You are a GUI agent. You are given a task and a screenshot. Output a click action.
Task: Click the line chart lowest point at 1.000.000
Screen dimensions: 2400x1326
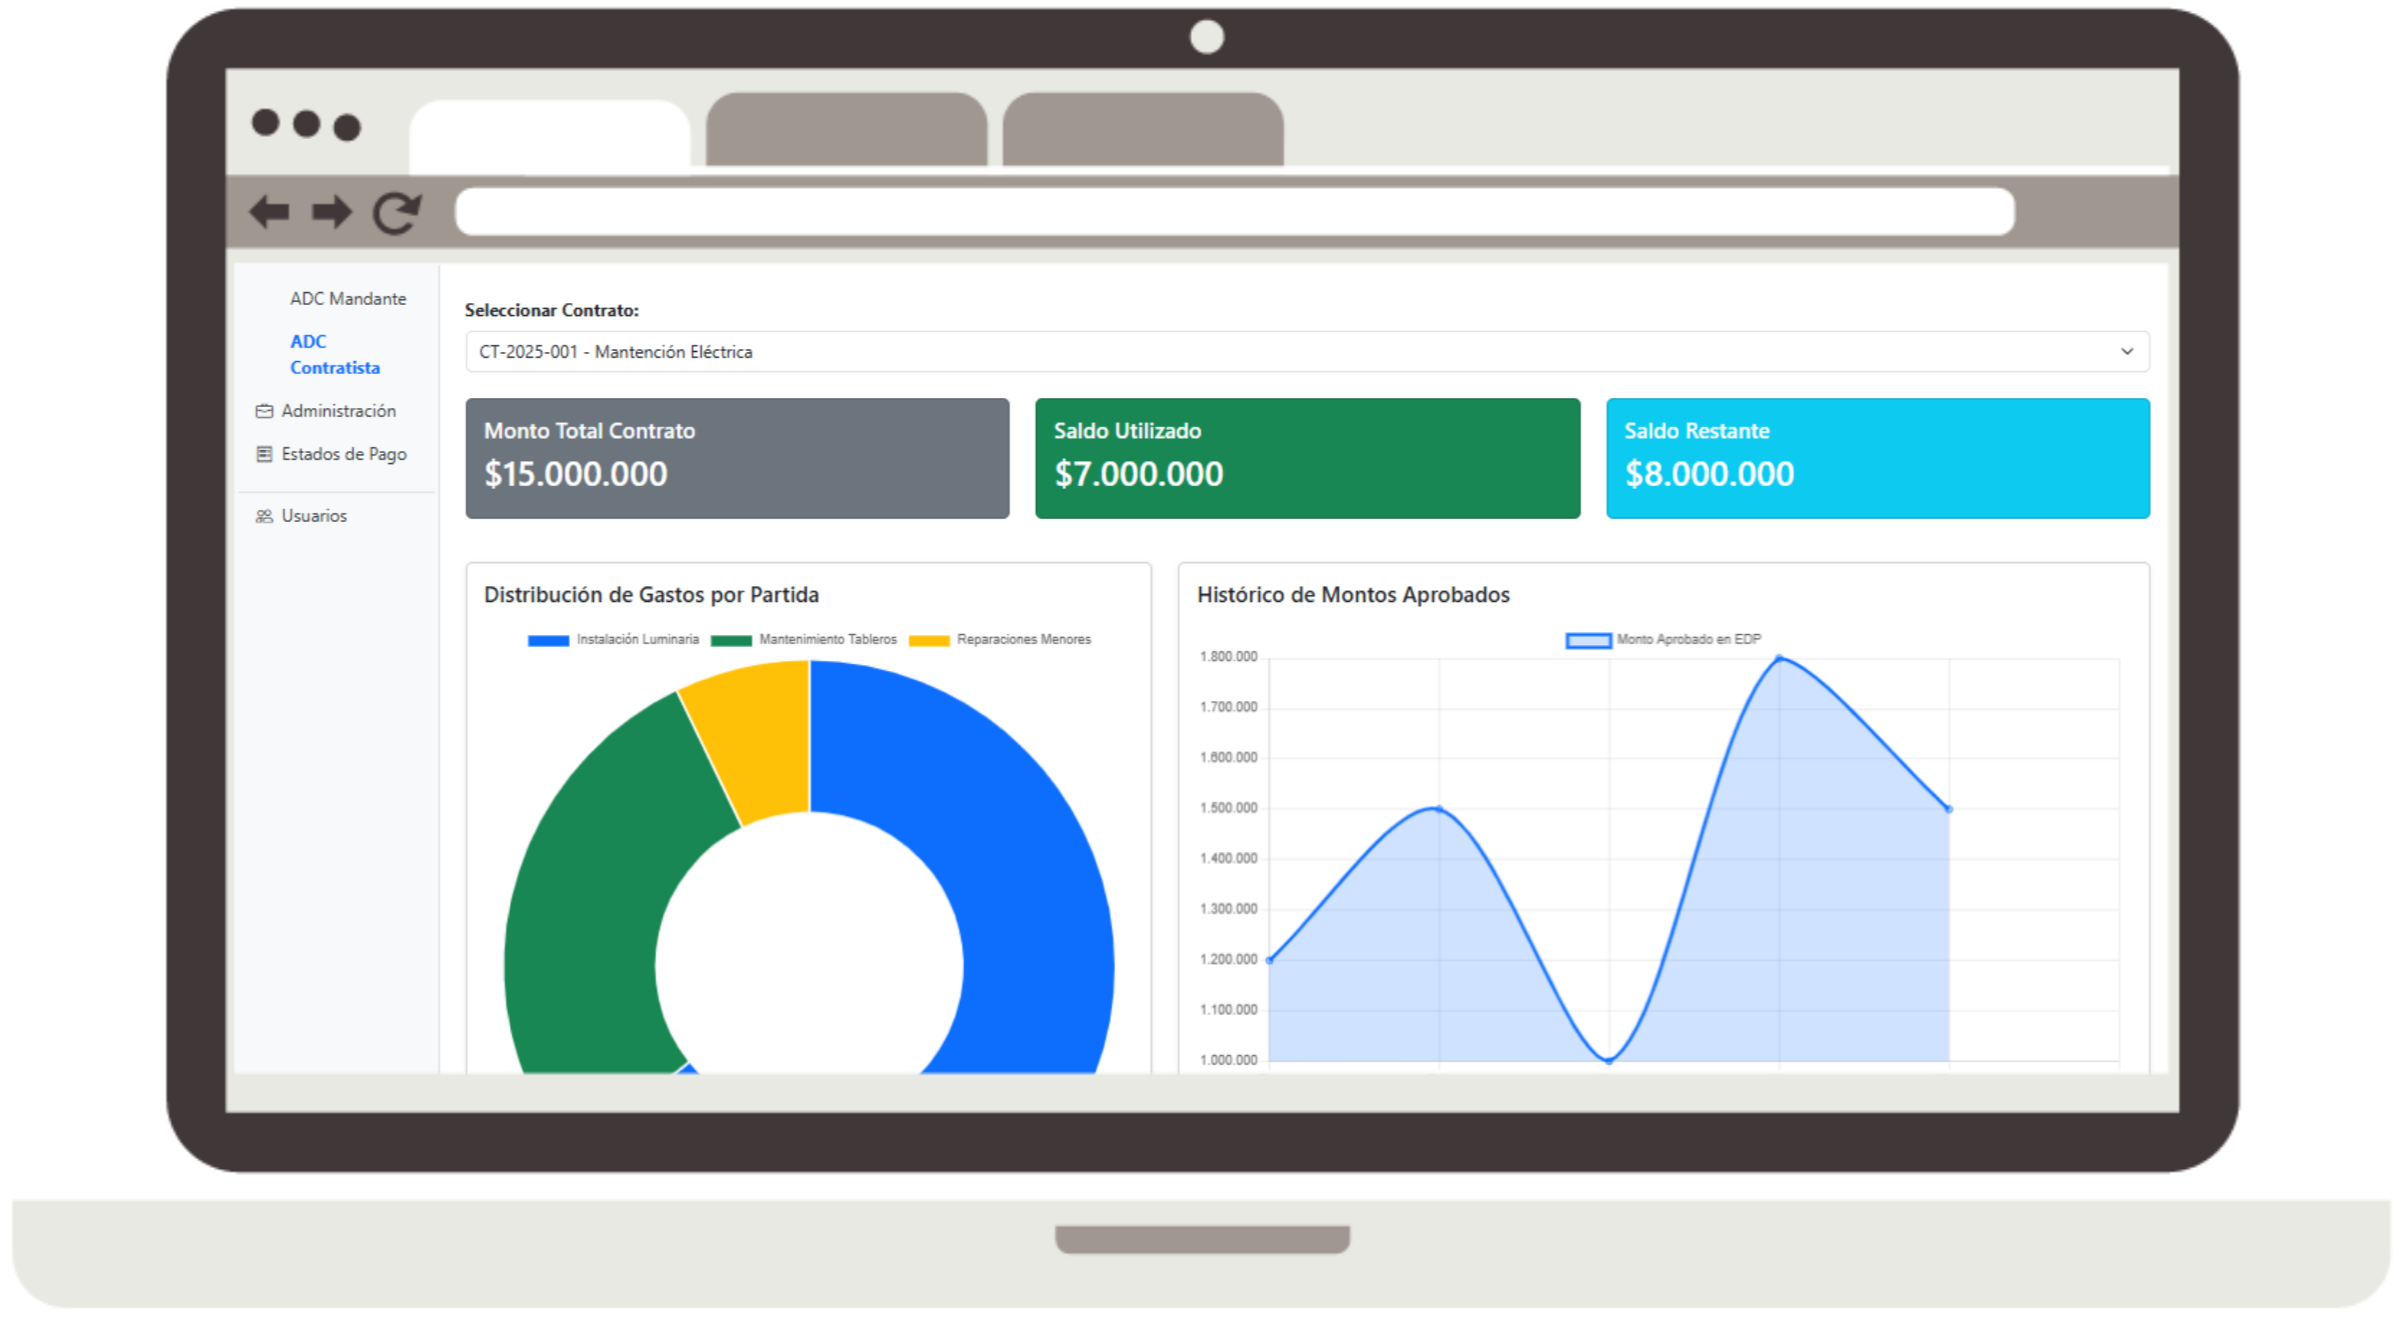pyautogui.click(x=1609, y=1060)
